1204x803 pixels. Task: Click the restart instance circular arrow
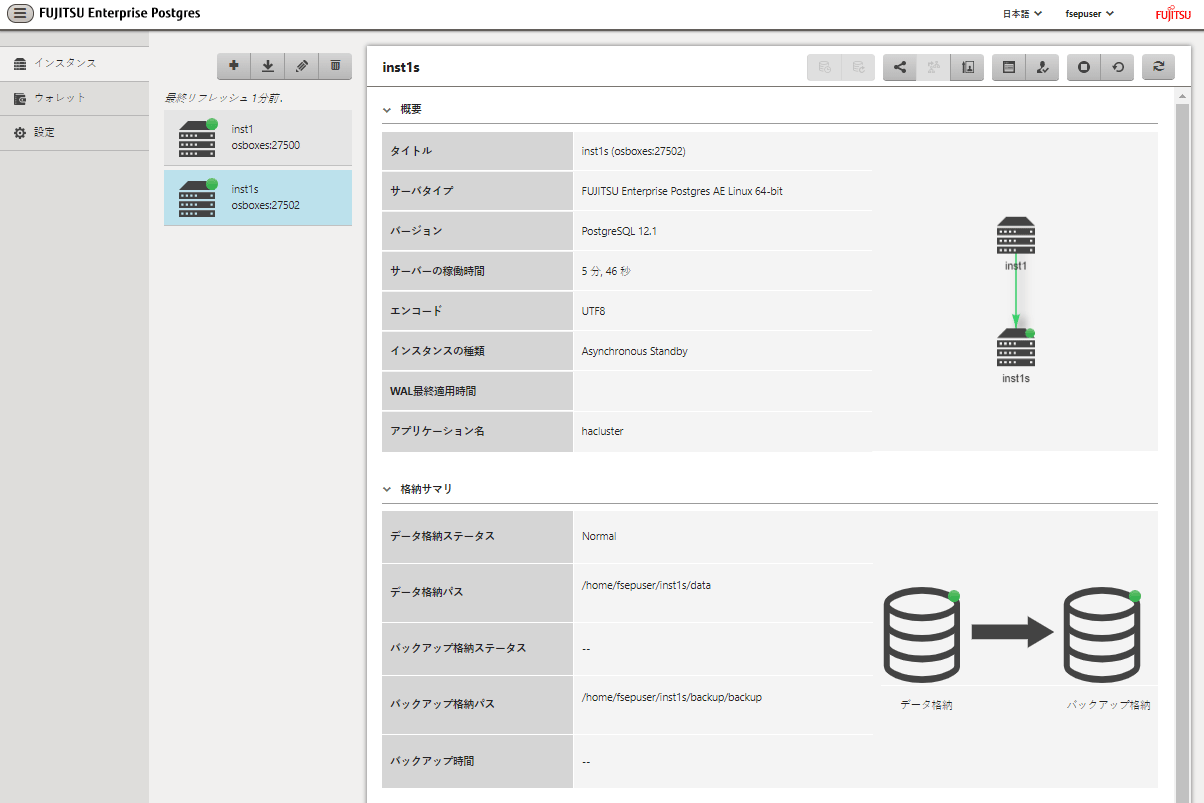(x=1117, y=67)
